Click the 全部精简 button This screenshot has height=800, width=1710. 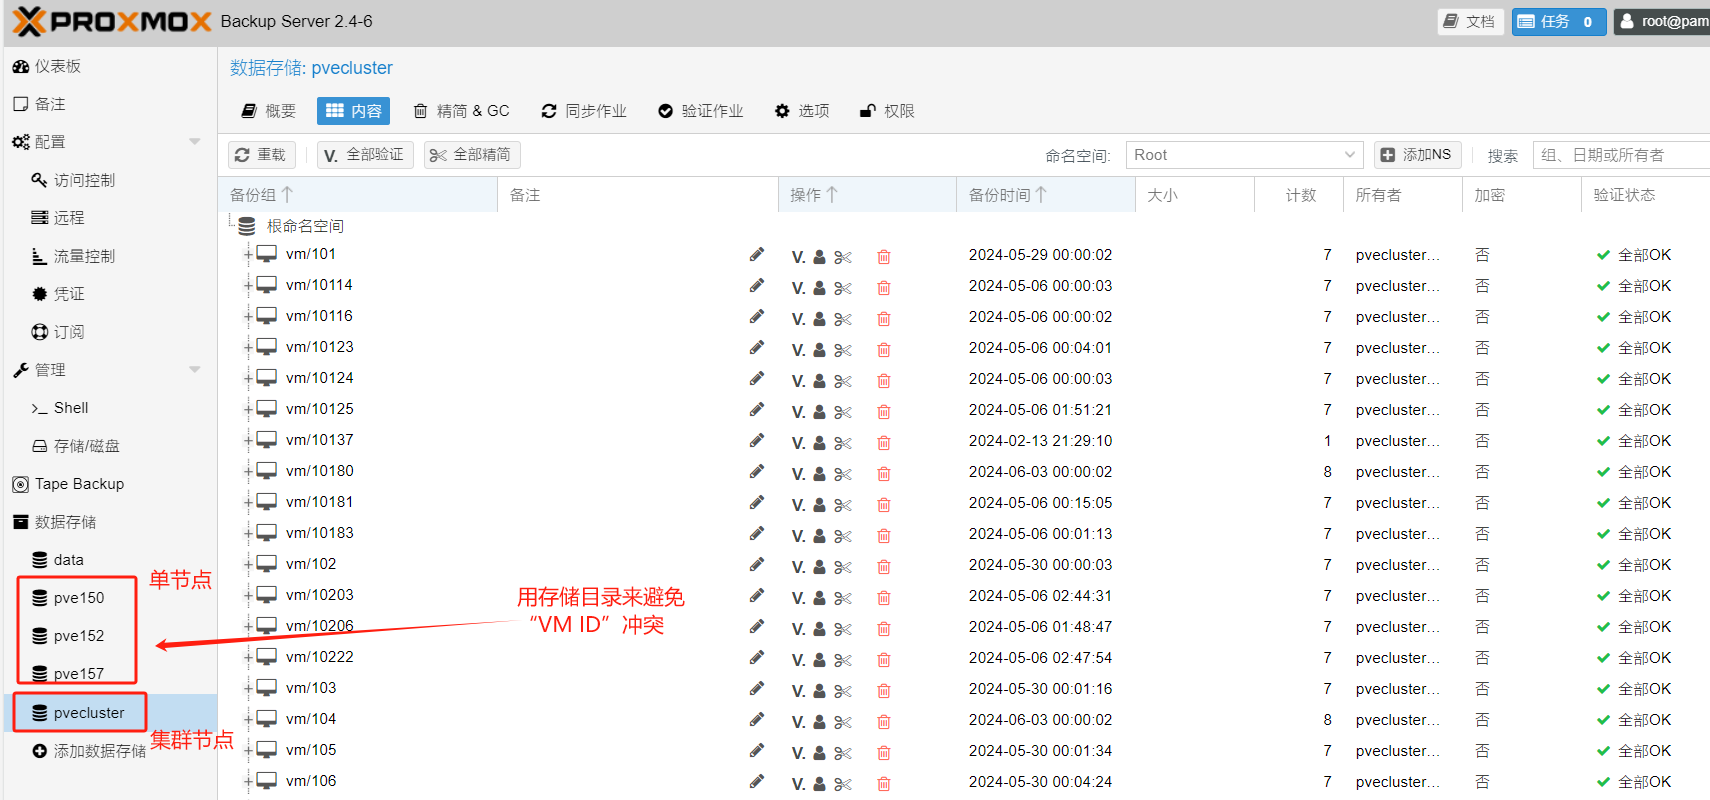472,155
